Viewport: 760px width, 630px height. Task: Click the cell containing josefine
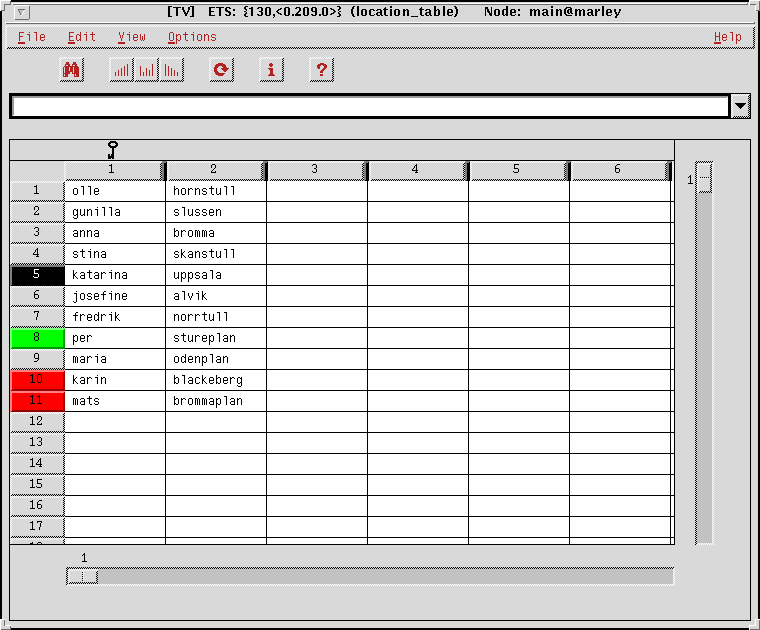tap(115, 296)
